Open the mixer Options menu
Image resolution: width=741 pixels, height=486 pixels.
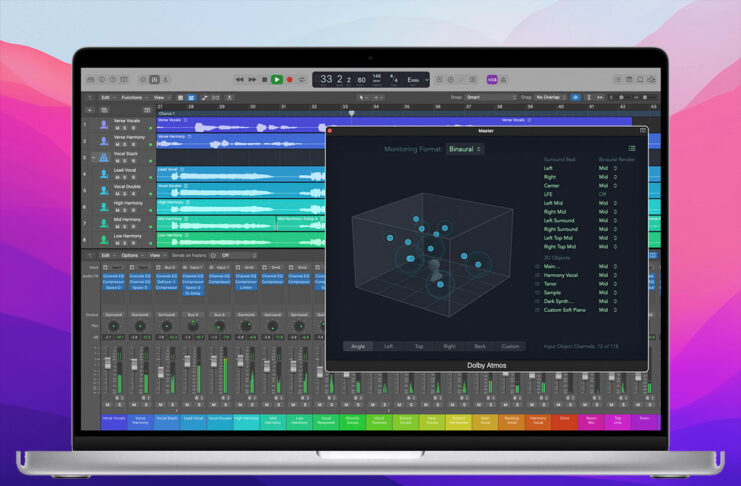(131, 255)
